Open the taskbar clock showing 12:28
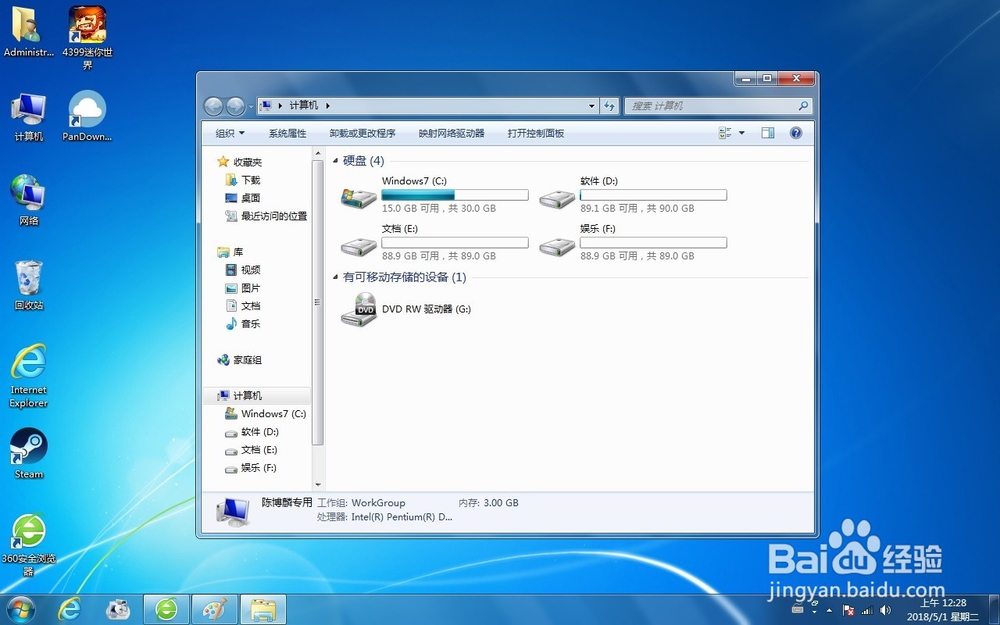 (943, 610)
